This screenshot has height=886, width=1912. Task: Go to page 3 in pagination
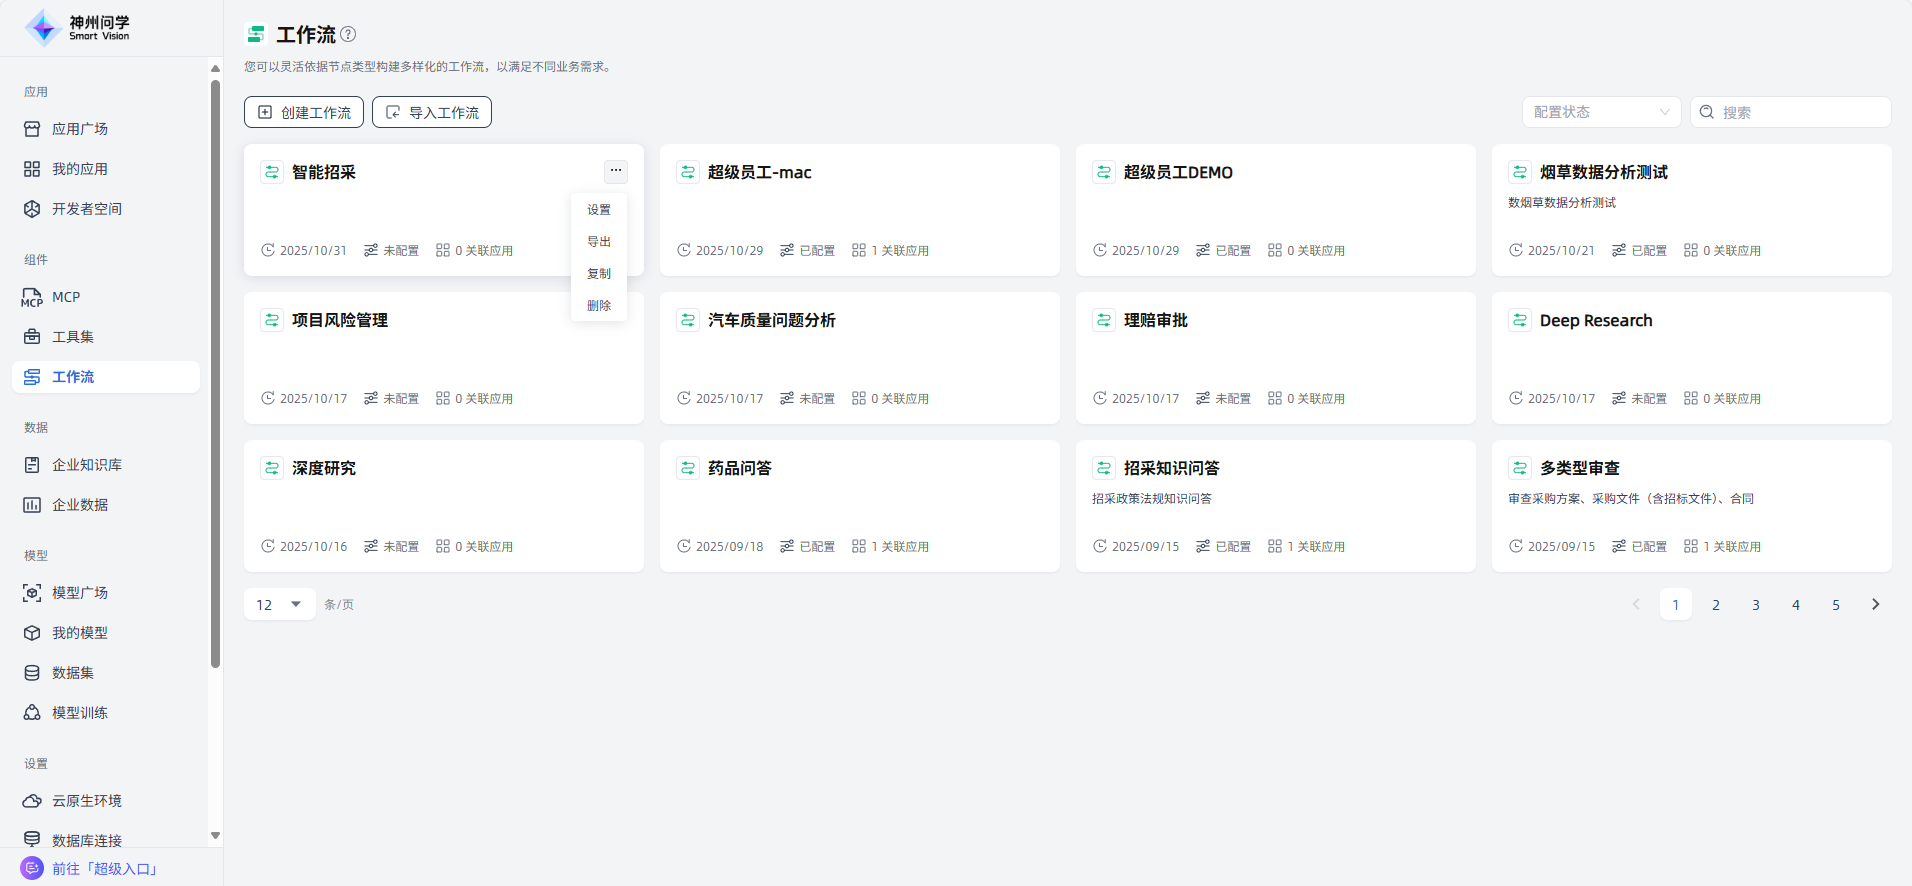click(1755, 604)
